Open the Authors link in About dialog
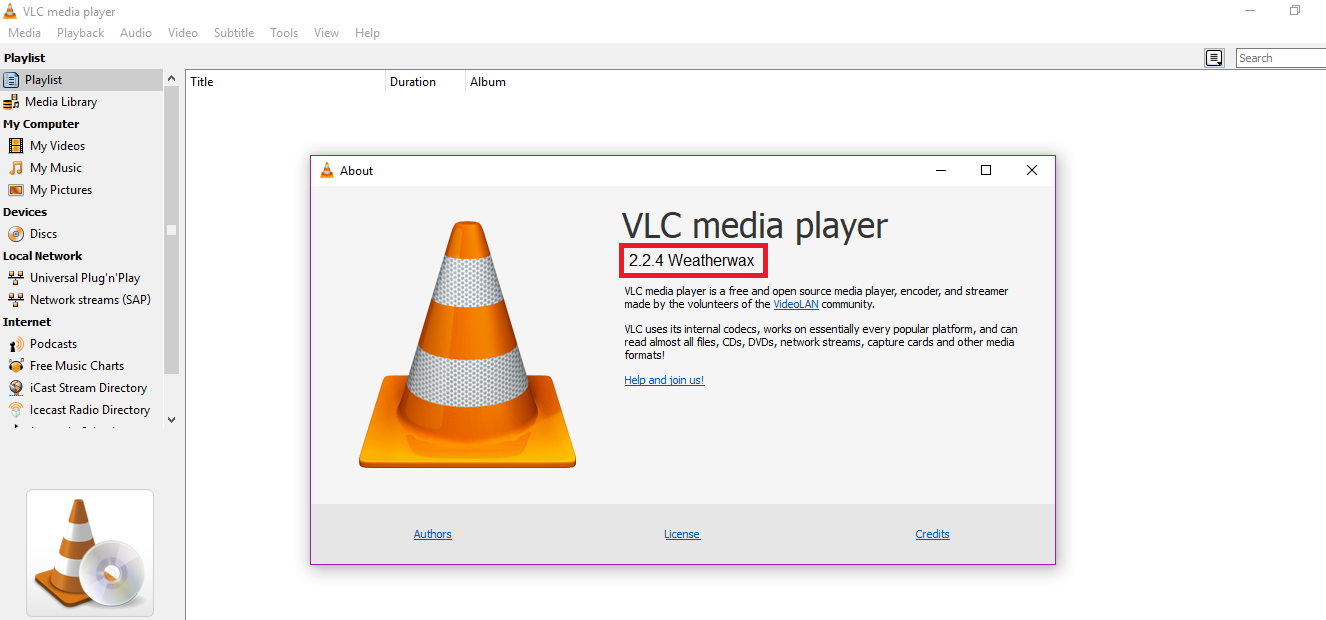The width and height of the screenshot is (1326, 620). 433,534
